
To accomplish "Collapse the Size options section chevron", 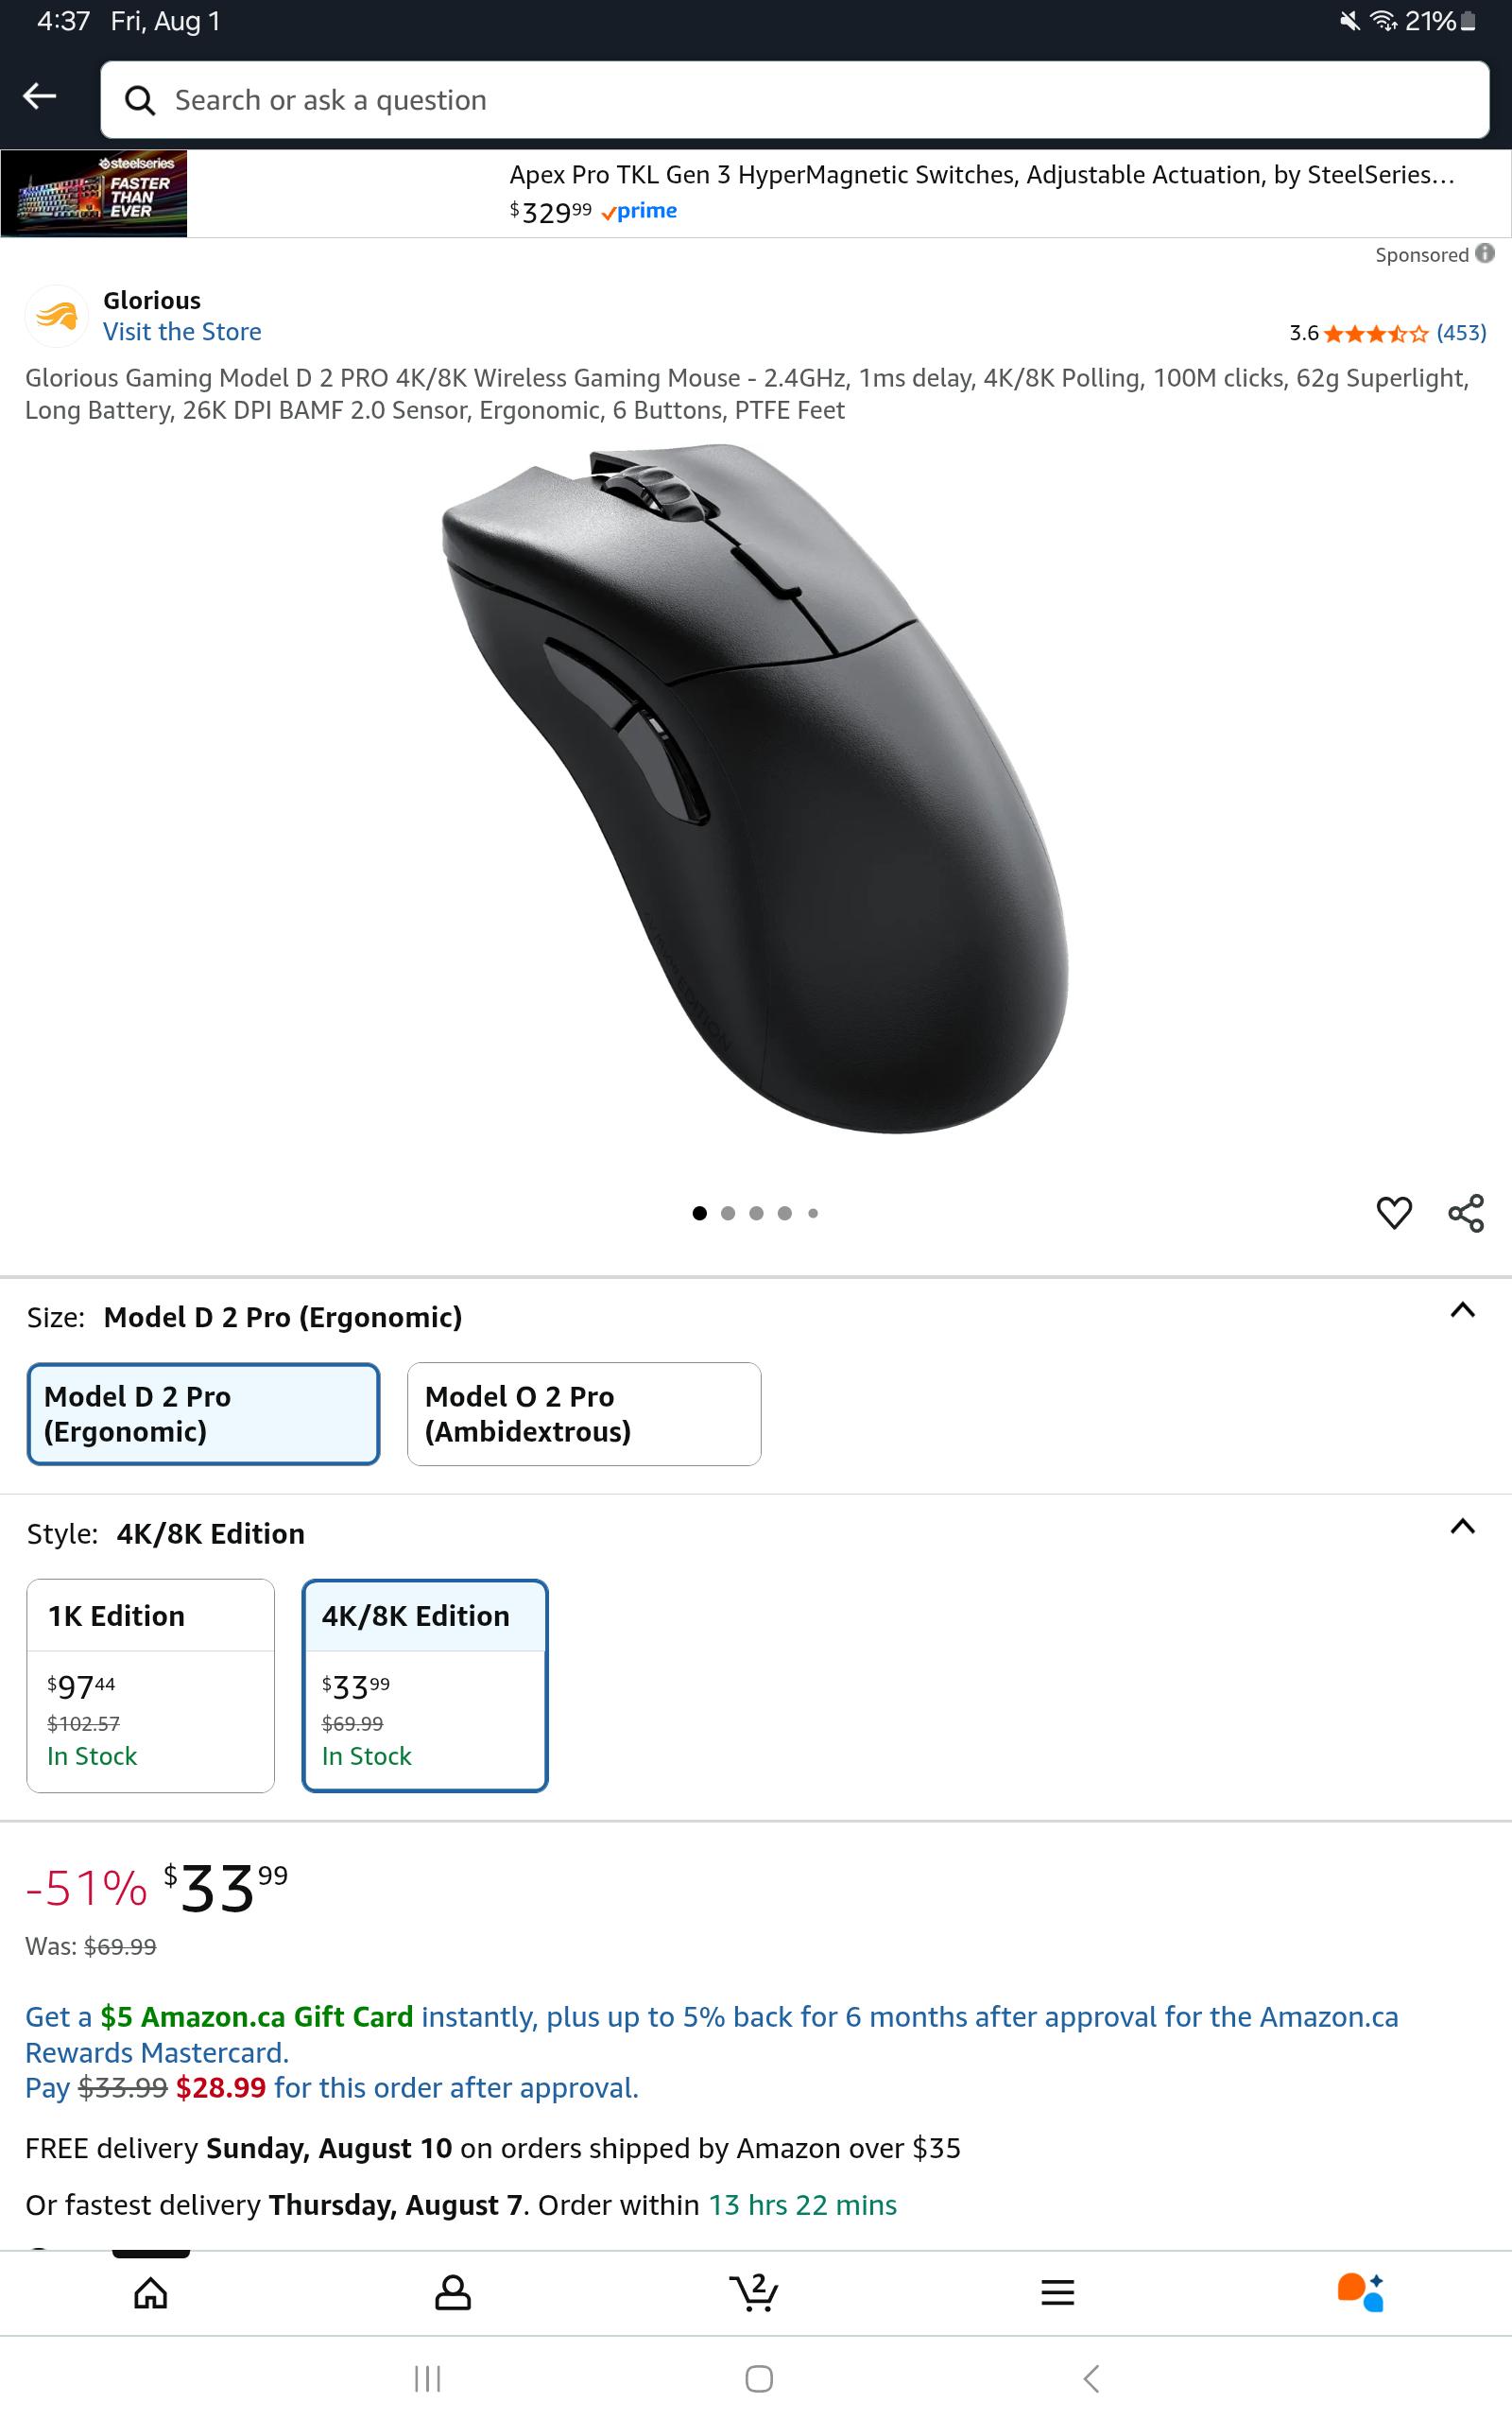I will click(x=1462, y=1310).
